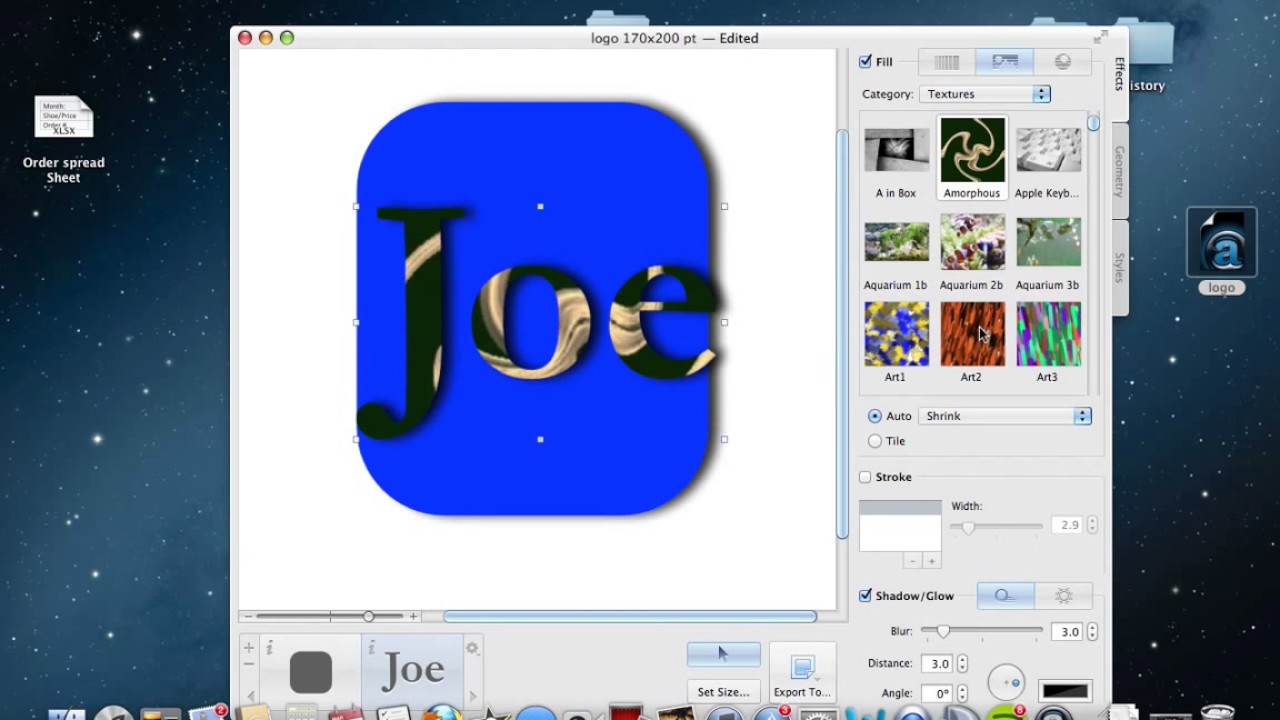Select the Art2 texture

pyautogui.click(x=972, y=343)
